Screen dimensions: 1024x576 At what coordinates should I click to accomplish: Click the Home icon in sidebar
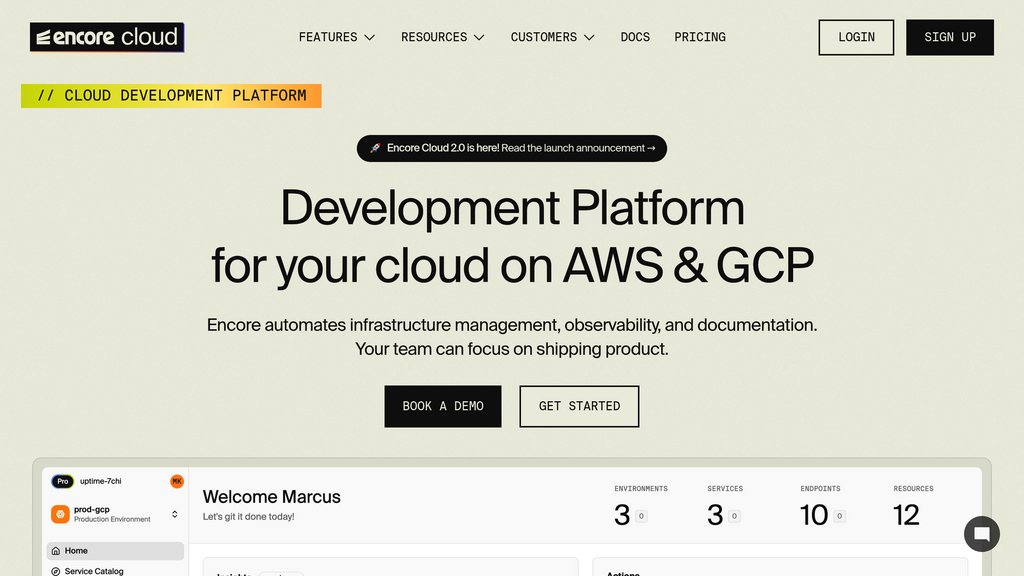point(55,551)
